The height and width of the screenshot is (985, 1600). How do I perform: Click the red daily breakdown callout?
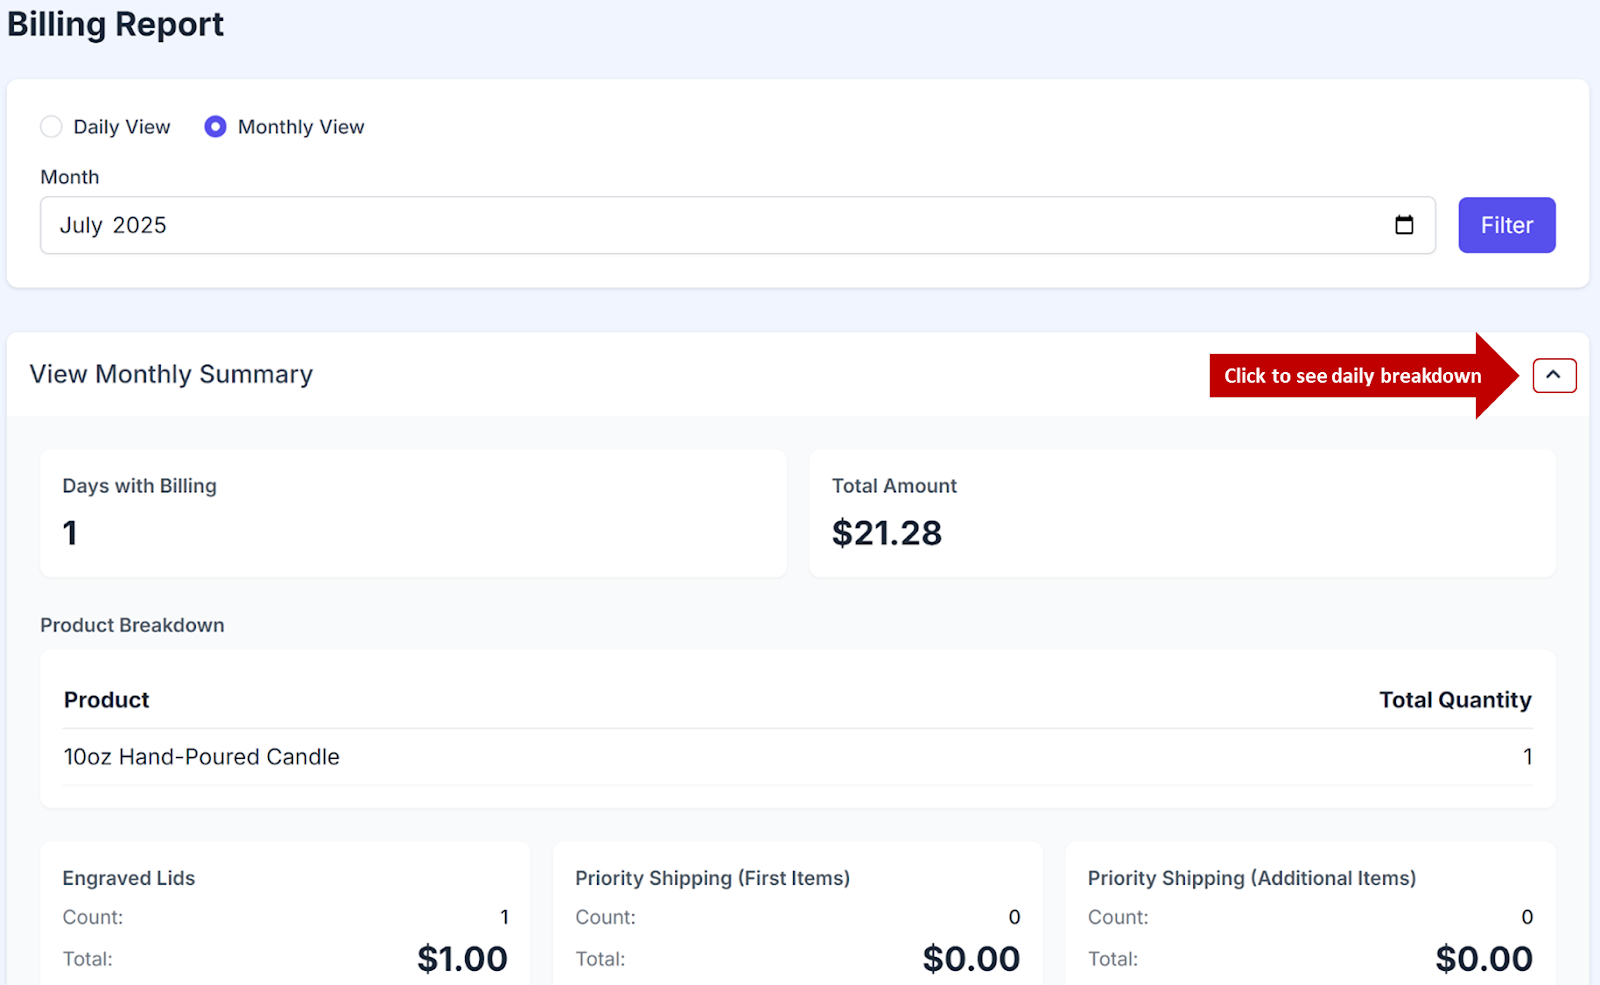[x=1352, y=376]
